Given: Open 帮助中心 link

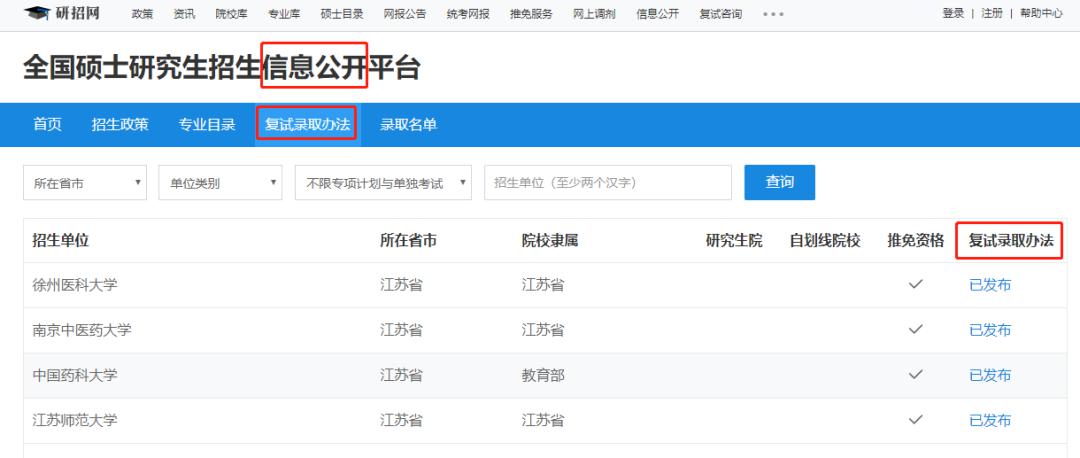Looking at the screenshot, I should coord(1041,13).
